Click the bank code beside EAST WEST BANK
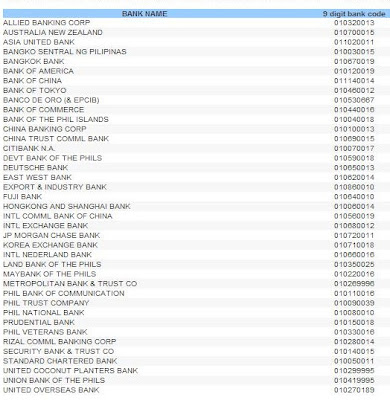Image resolution: width=390 pixels, height=400 pixels. [354, 178]
